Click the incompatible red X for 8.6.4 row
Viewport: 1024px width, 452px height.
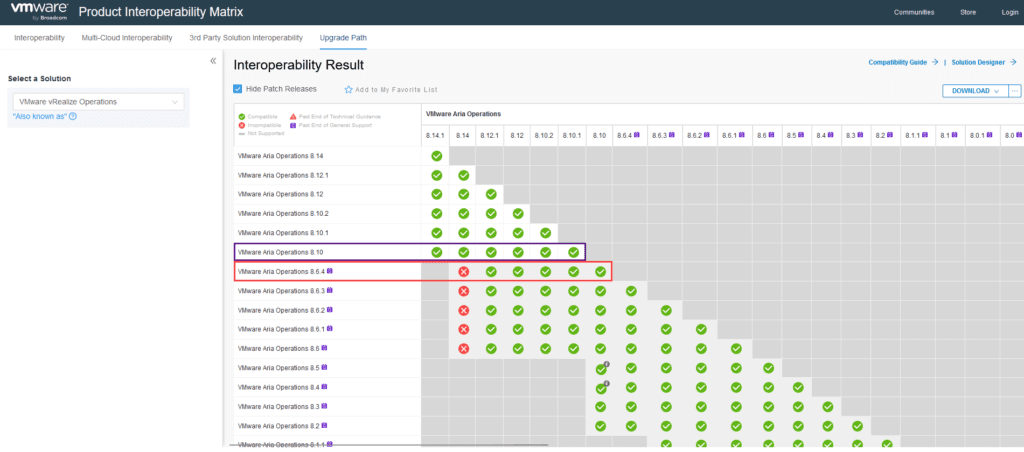464,272
